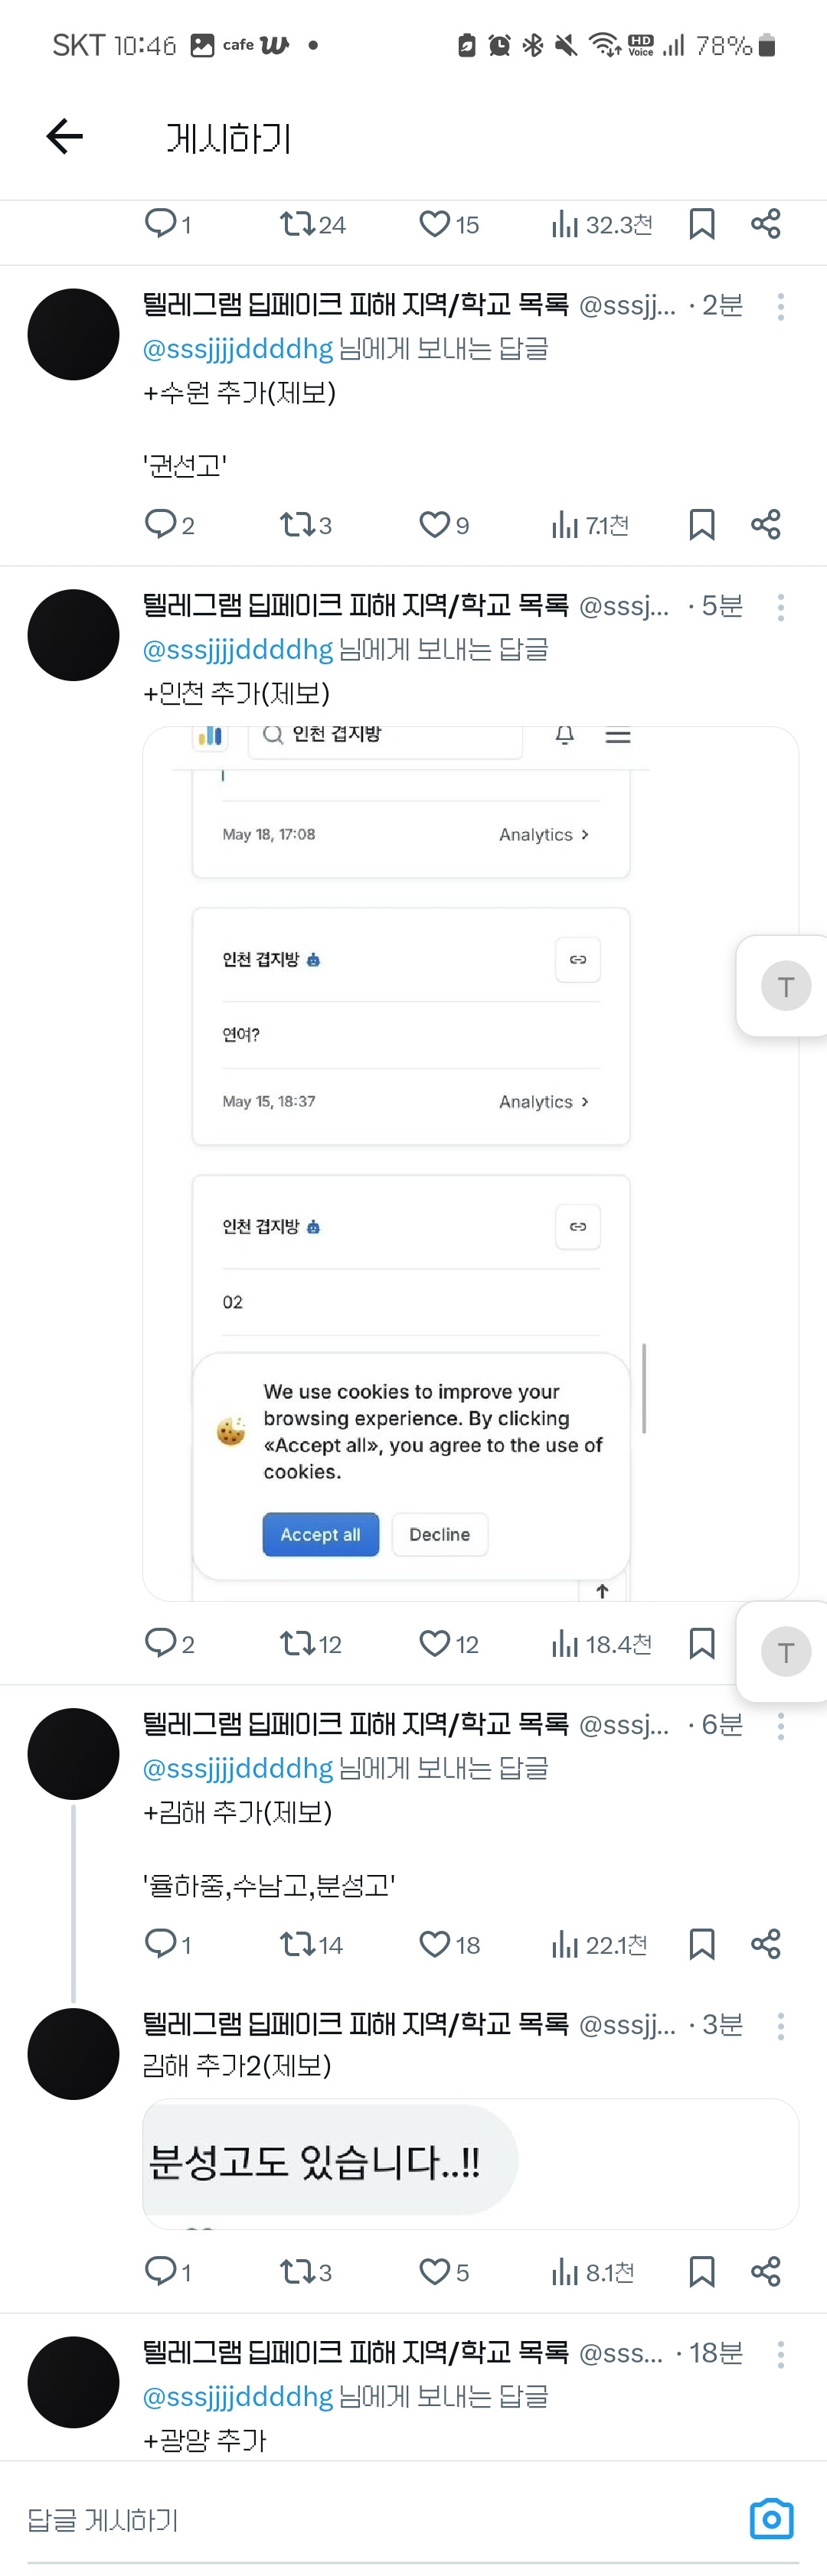The width and height of the screenshot is (827, 2576).
Task: Open camera icon in reply bar
Action: pyautogui.click(x=770, y=2518)
